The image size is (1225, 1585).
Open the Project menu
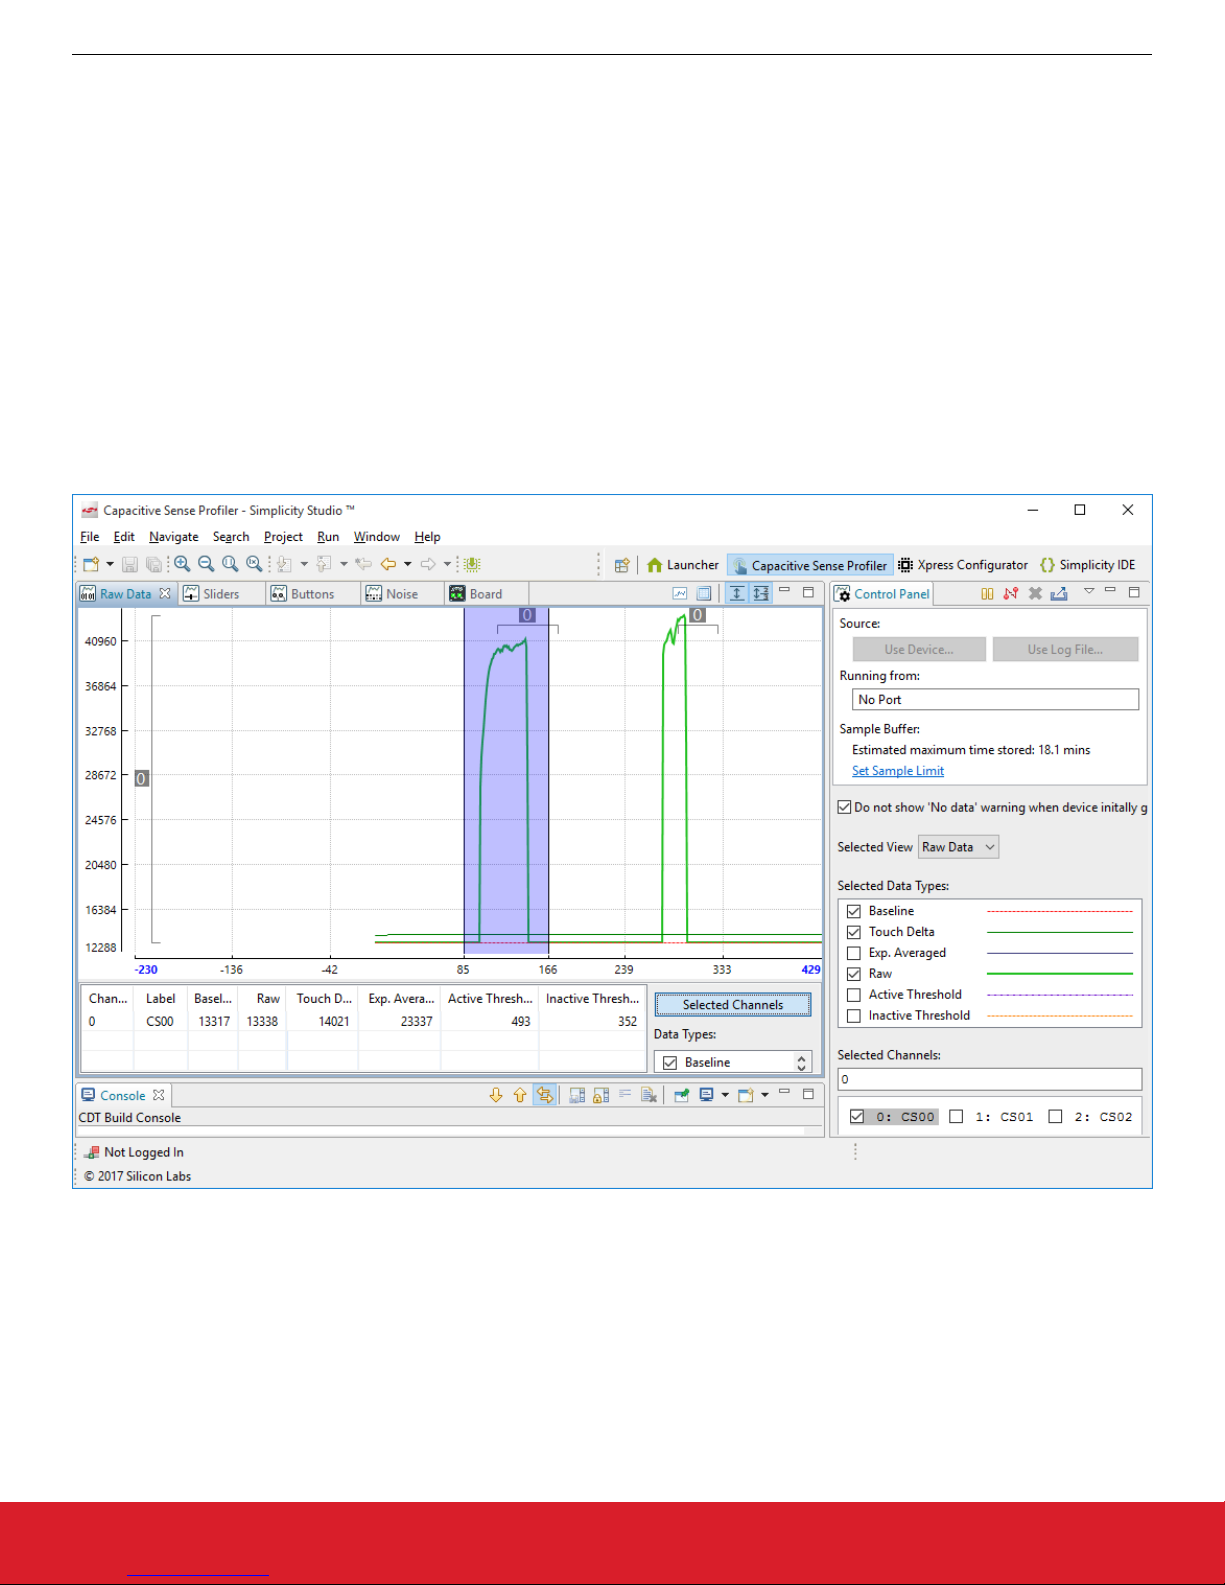(283, 537)
